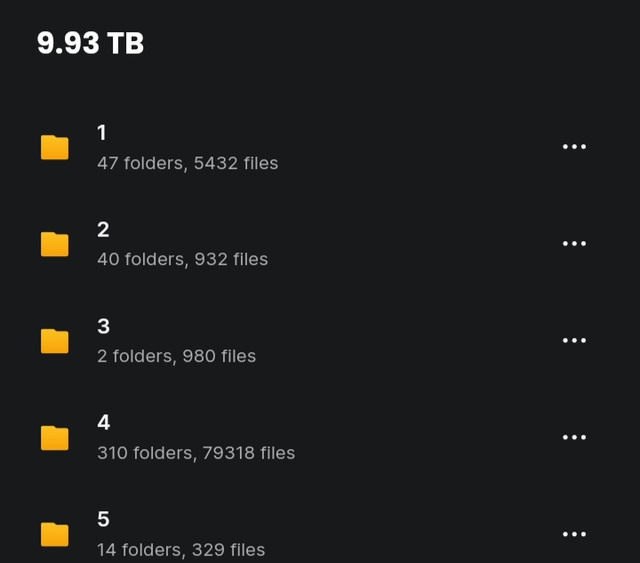Open the three-dot menu for folder 1
Image resolution: width=640 pixels, height=563 pixels.
(x=574, y=147)
